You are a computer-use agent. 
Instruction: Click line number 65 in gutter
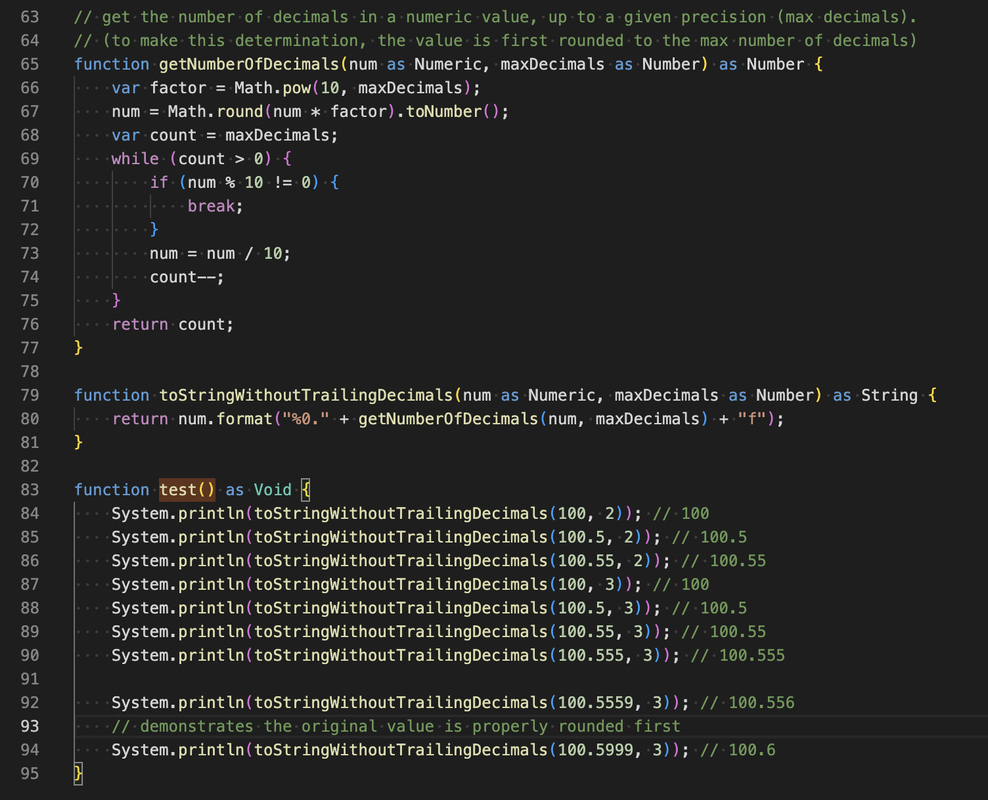(30, 64)
